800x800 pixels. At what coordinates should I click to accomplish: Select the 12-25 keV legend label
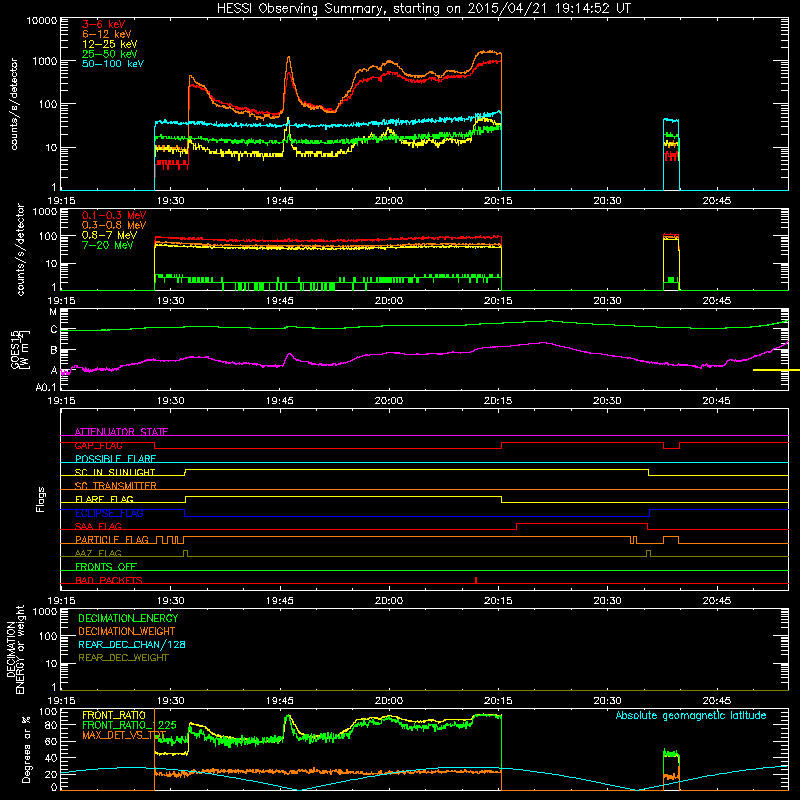click(110, 44)
